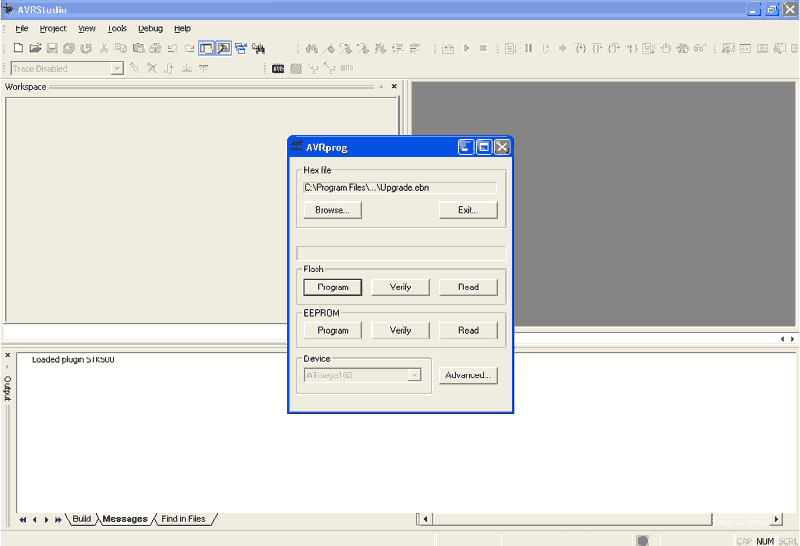
Task: Click Browse to choose a hex file
Action: 332,210
